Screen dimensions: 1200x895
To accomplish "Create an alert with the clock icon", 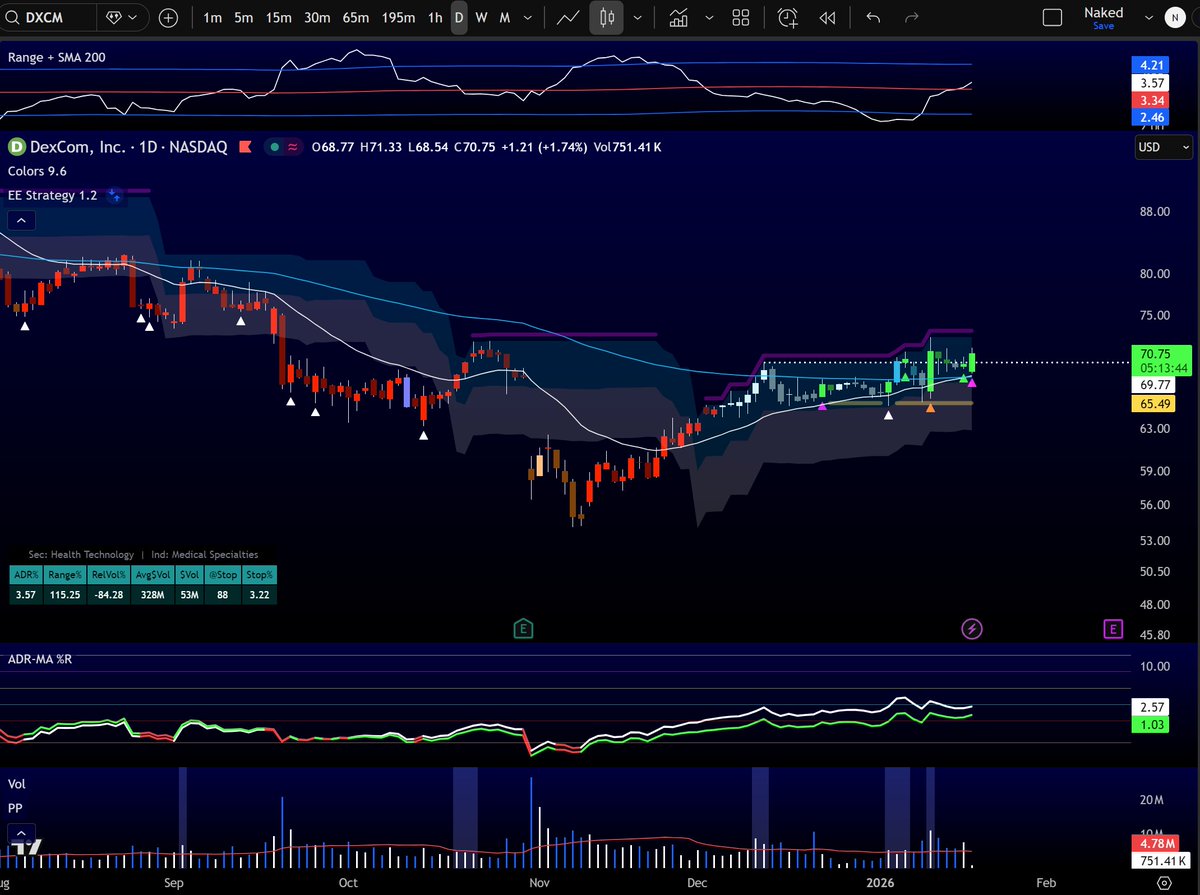I will click(x=788, y=17).
